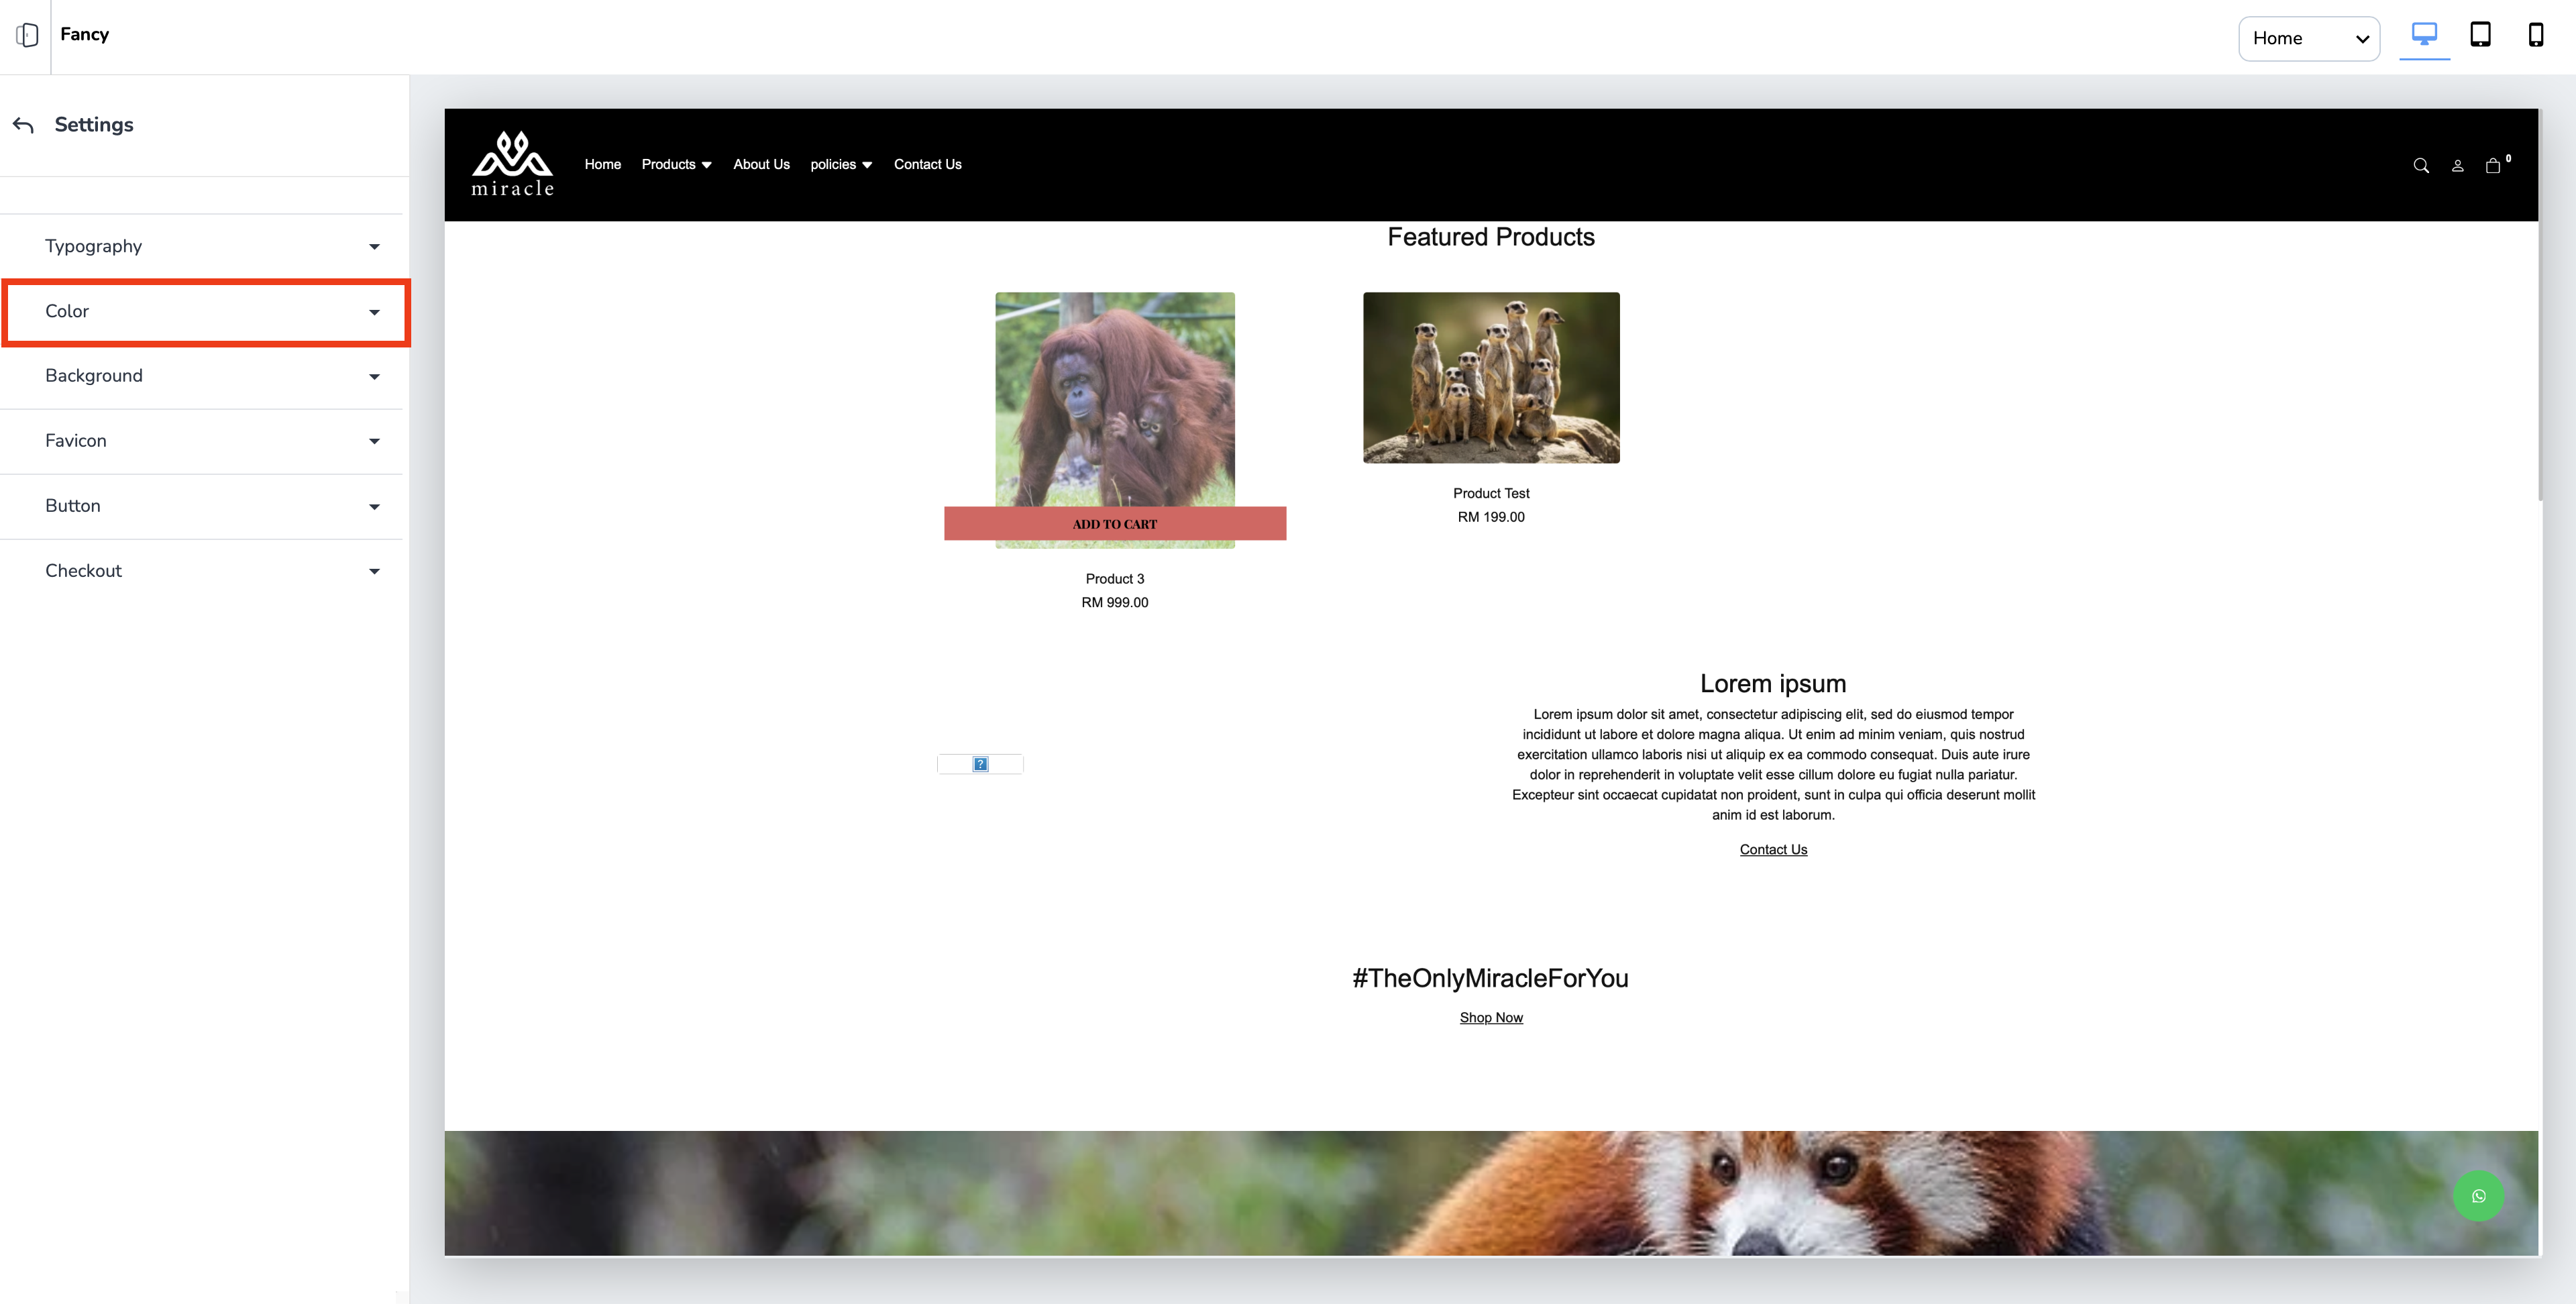Click the meerkats Product Test thumbnail
The width and height of the screenshot is (2576, 1304).
click(1490, 377)
